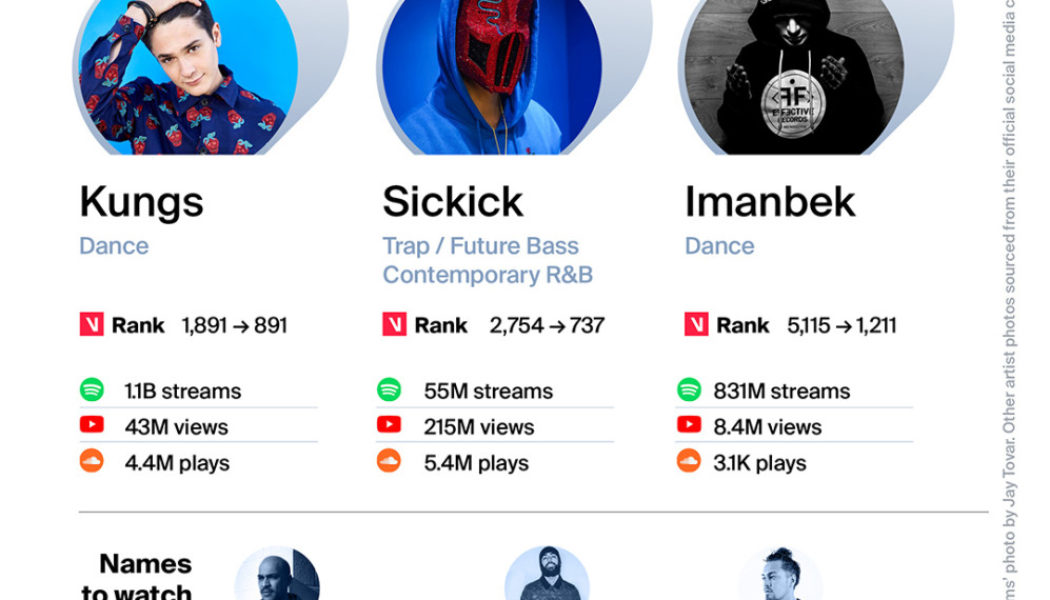This screenshot has height=600, width=1050.
Task: Click the Spotify icon beside 831M streams
Action: click(x=688, y=390)
